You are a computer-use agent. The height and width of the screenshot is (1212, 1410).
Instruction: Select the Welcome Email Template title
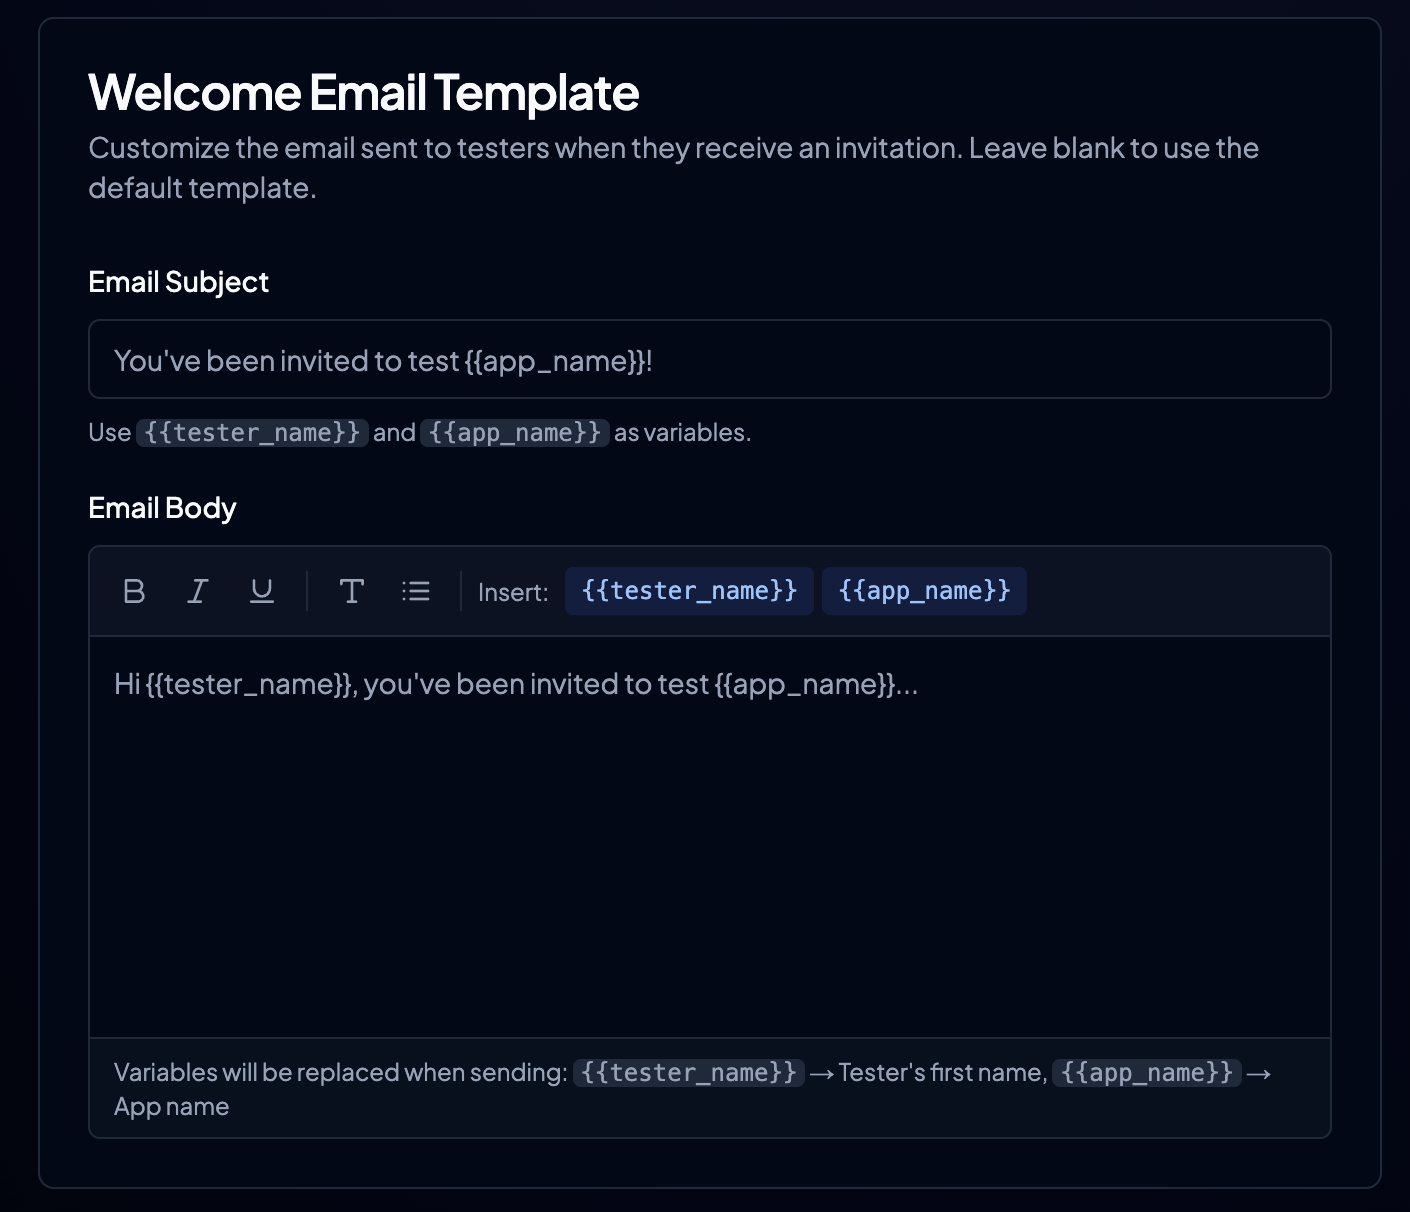364,92
